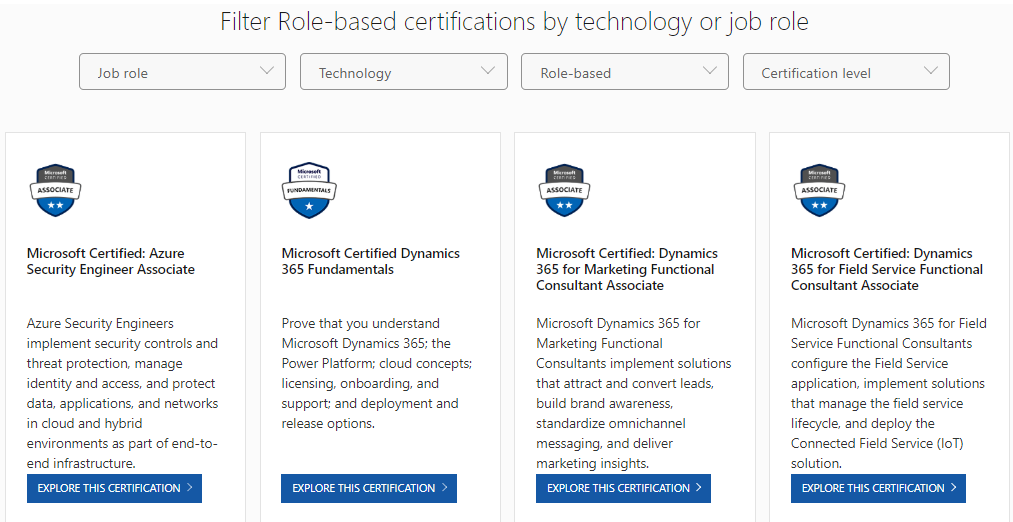Image resolution: width=1013 pixels, height=522 pixels.
Task: Select the Azure Security Engineers description text
Action: [123, 393]
